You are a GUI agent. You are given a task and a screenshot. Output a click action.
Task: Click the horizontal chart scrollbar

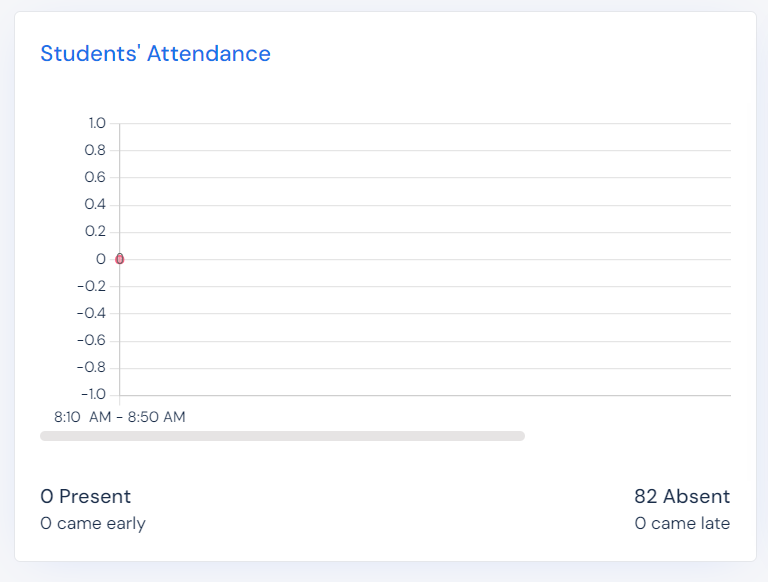click(282, 436)
